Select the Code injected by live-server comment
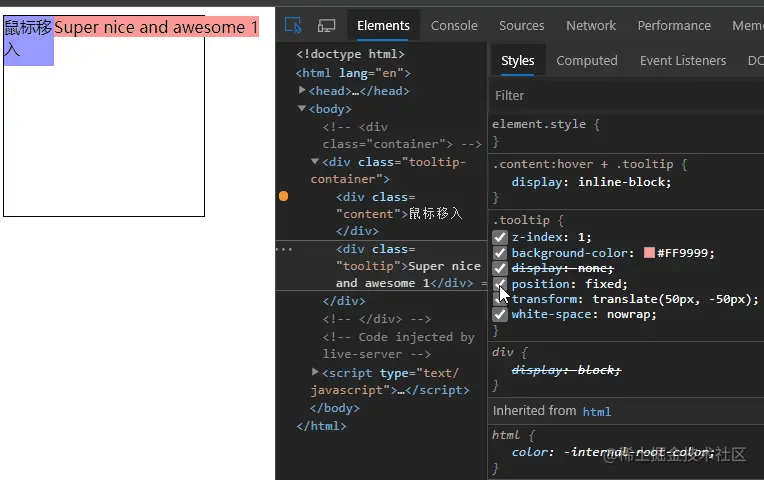The height and width of the screenshot is (480, 764). point(398,346)
